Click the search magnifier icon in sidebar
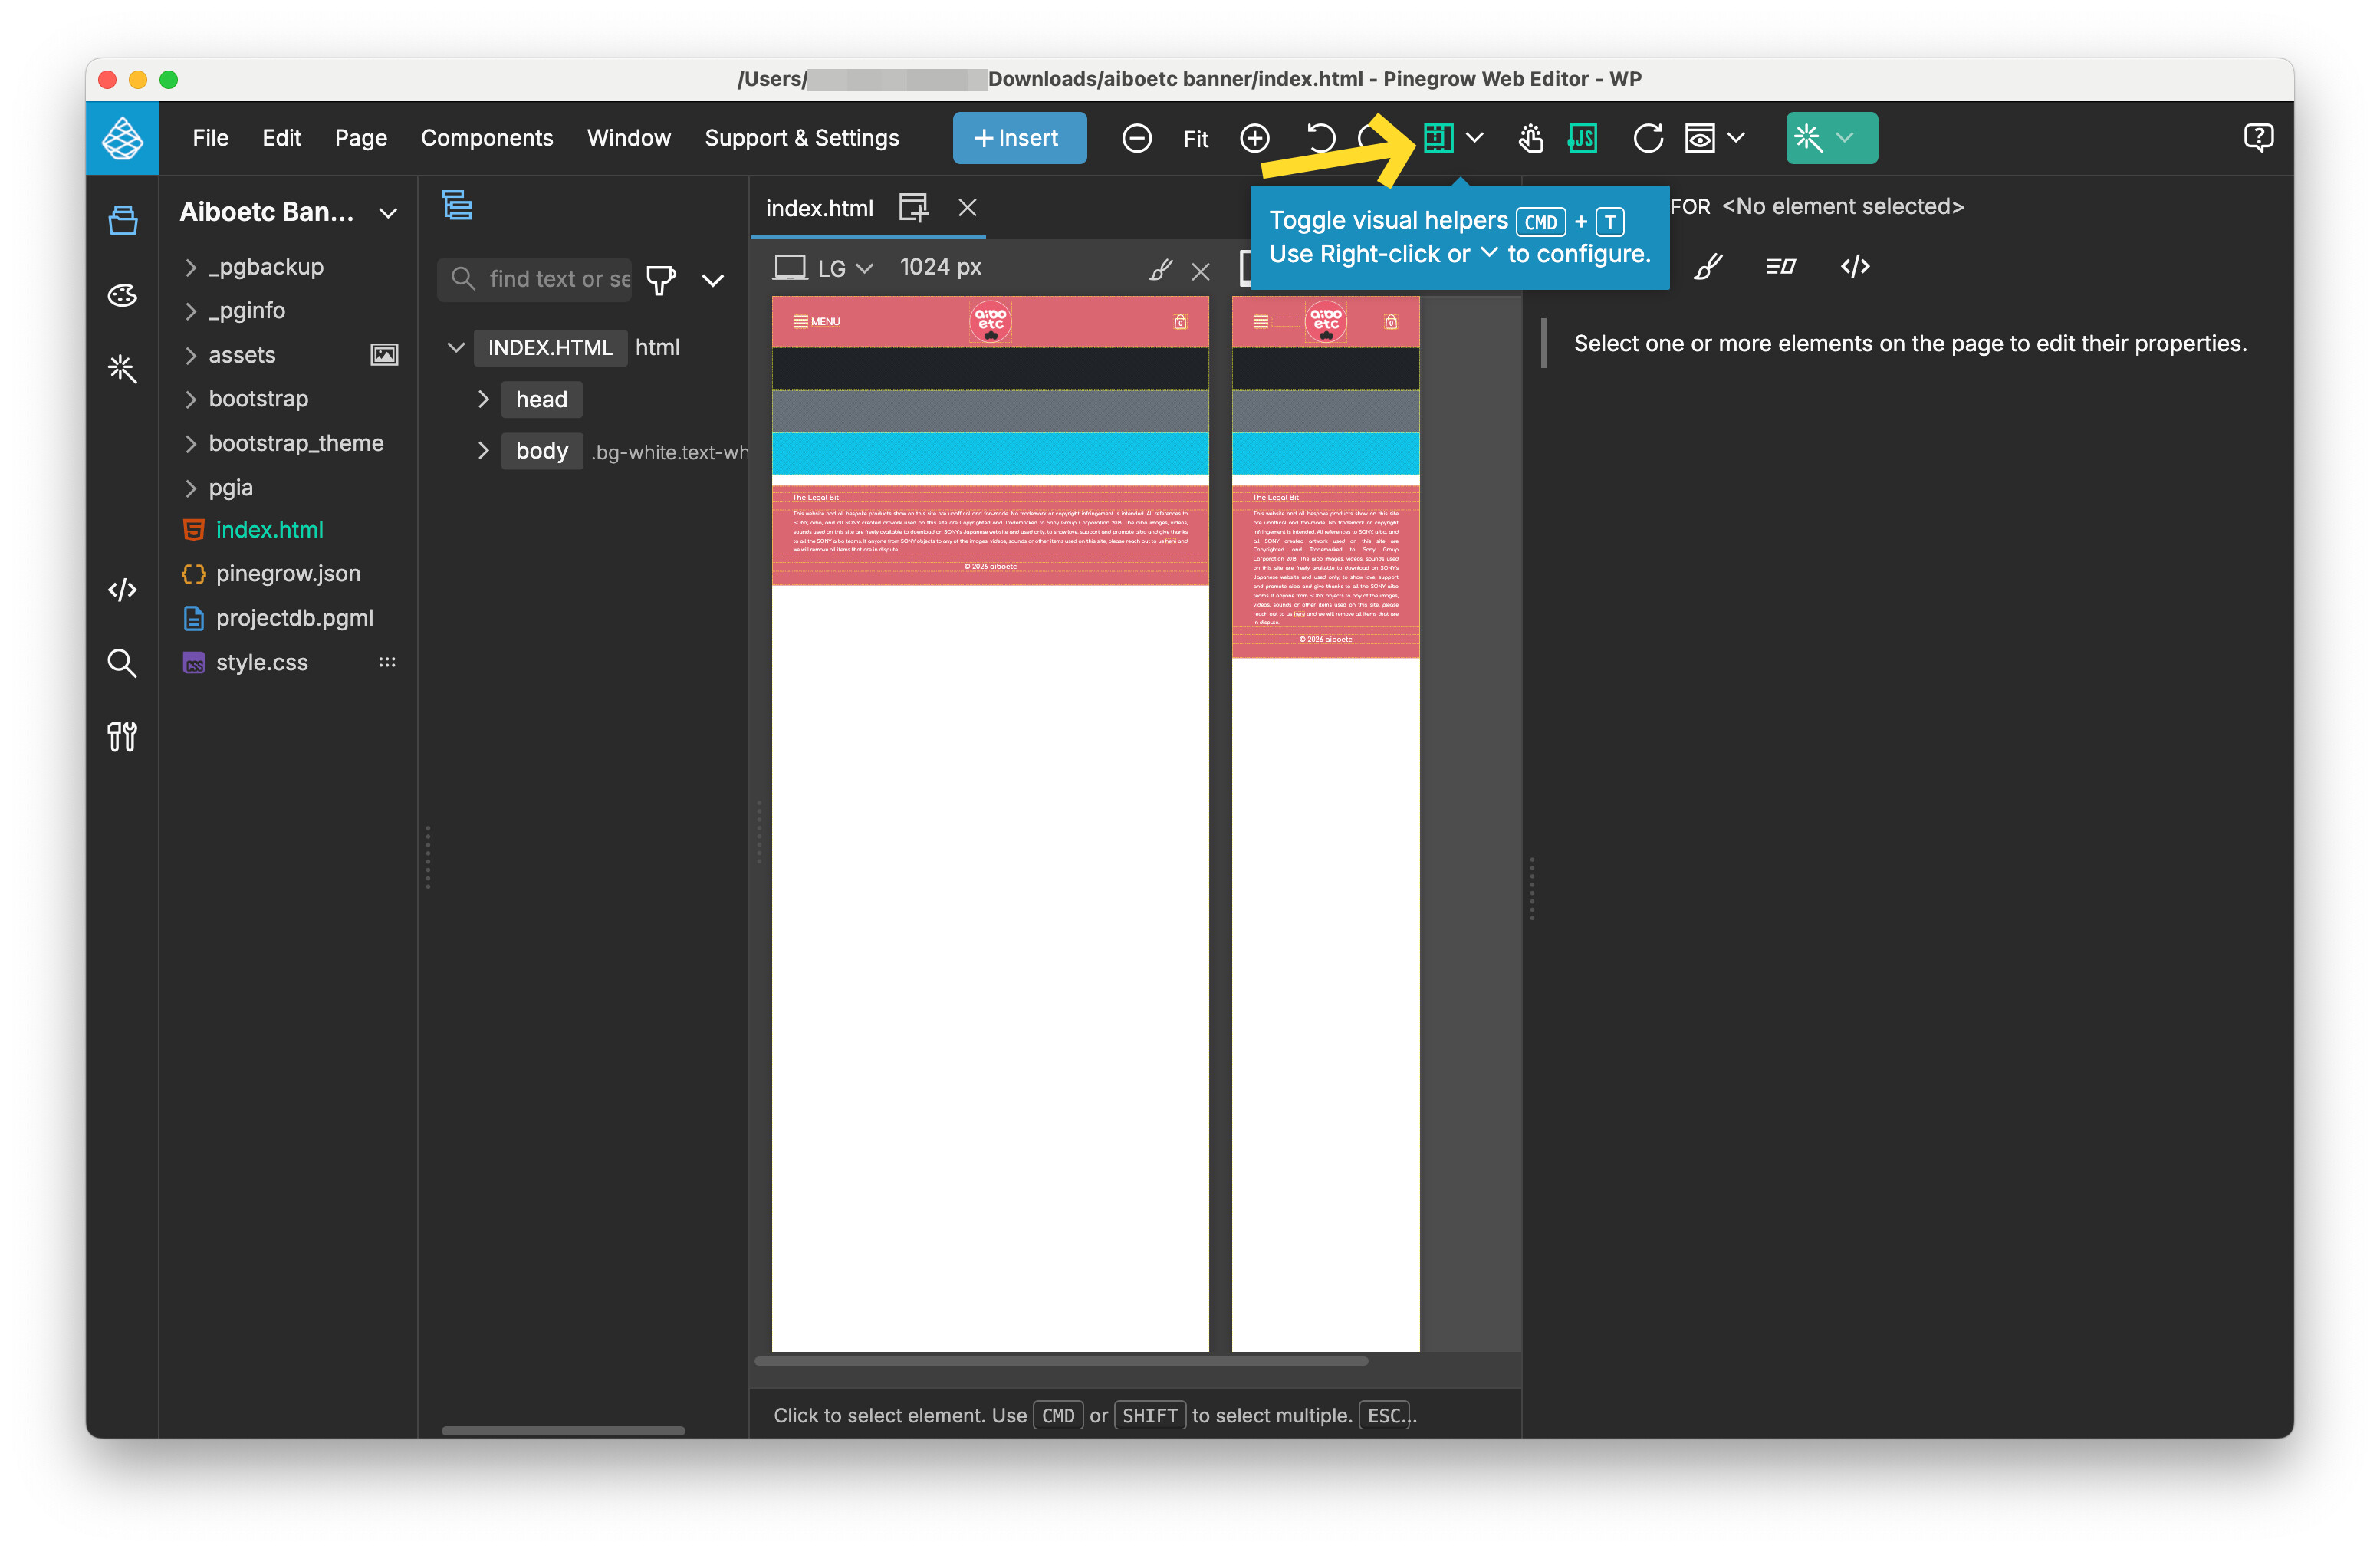 [122, 663]
